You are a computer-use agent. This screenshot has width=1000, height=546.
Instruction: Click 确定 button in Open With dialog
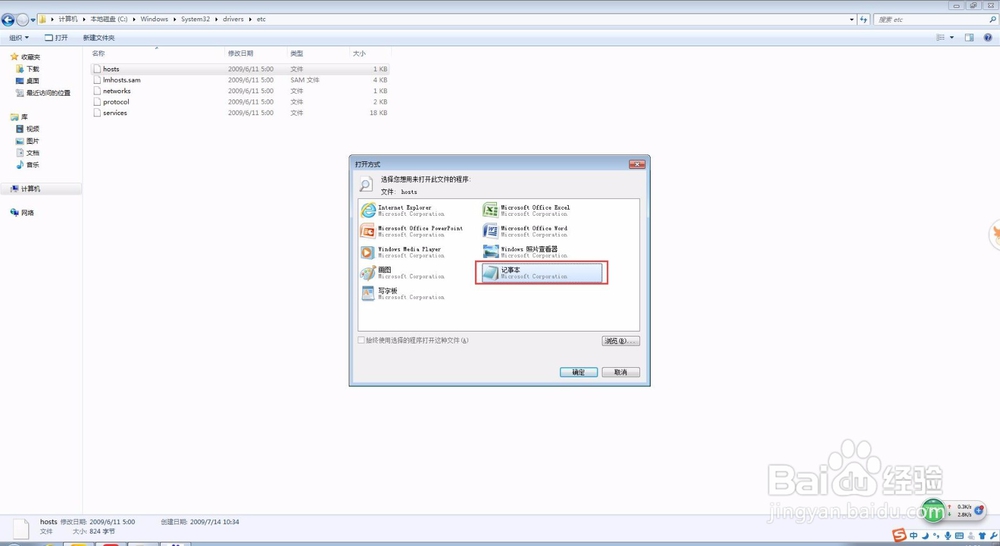[x=578, y=372]
